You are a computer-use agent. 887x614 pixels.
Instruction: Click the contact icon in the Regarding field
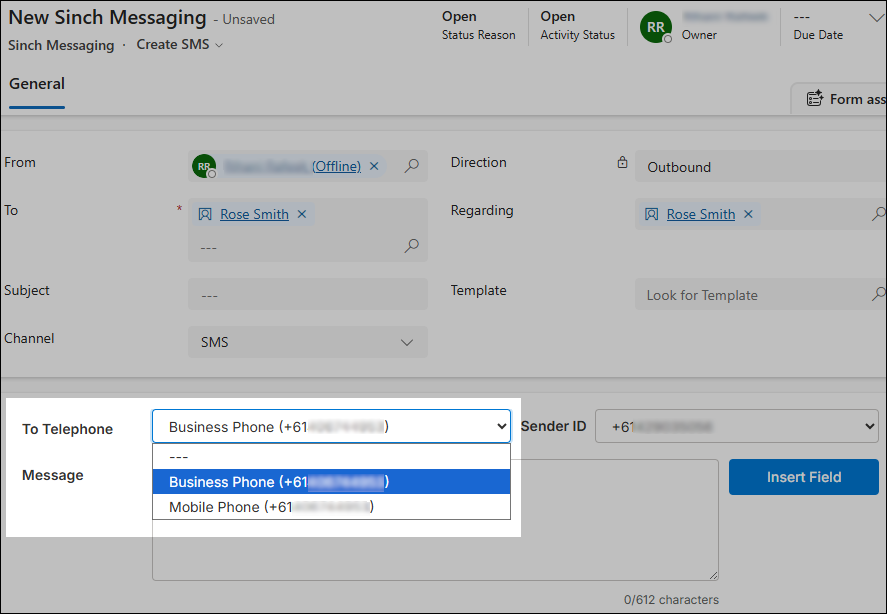pos(652,214)
